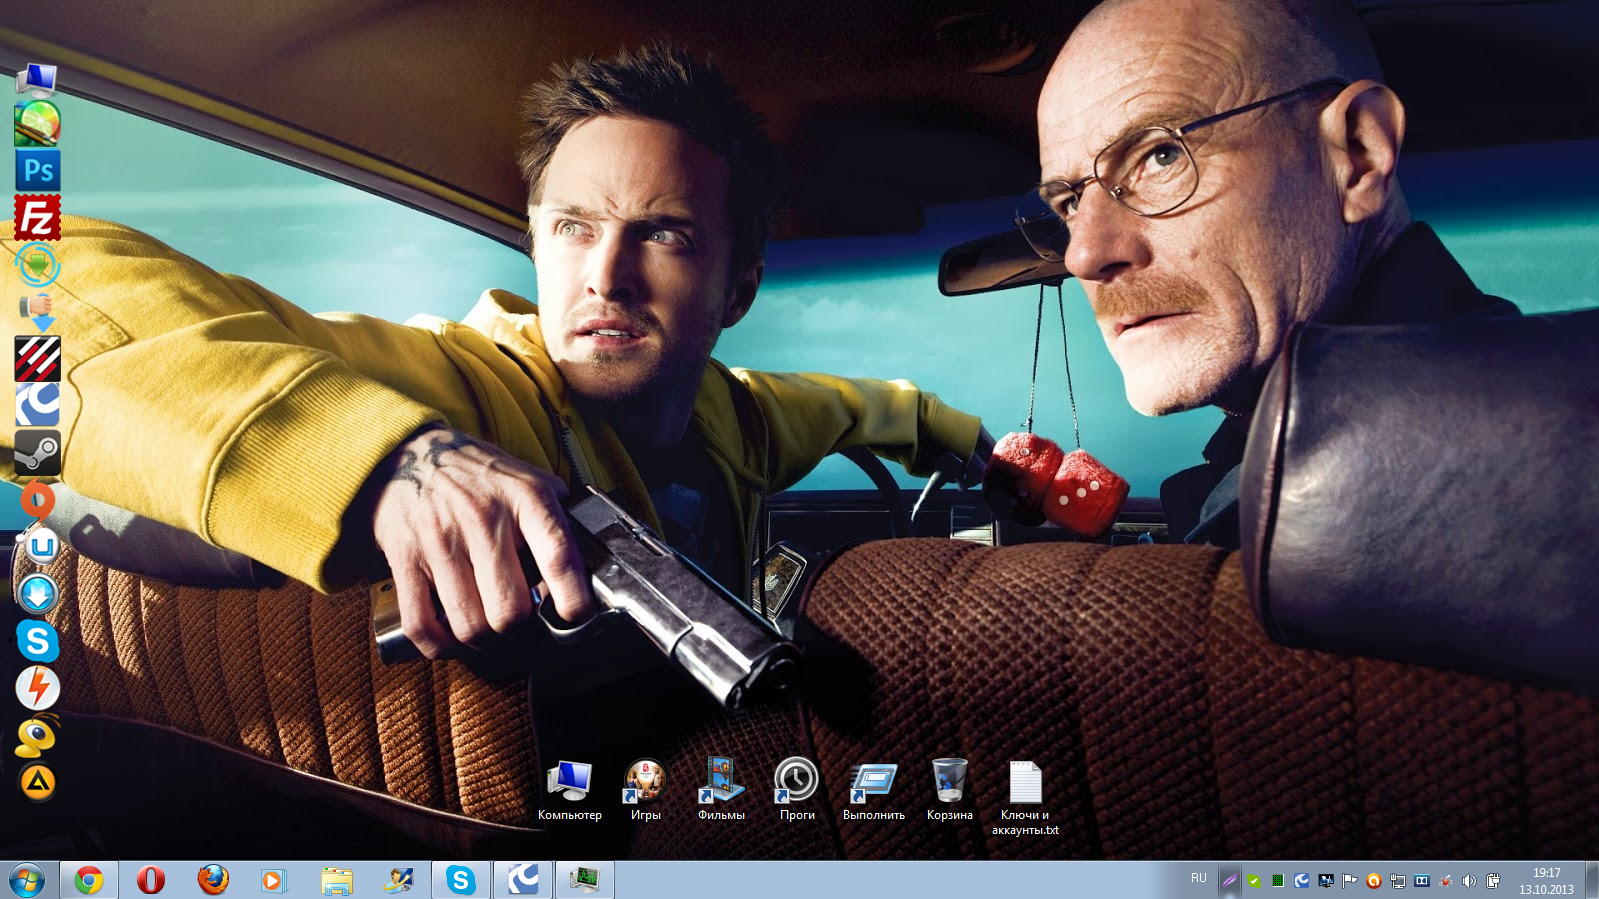1599x899 pixels.
Task: Open the network connection tray icon
Action: (x=1398, y=881)
